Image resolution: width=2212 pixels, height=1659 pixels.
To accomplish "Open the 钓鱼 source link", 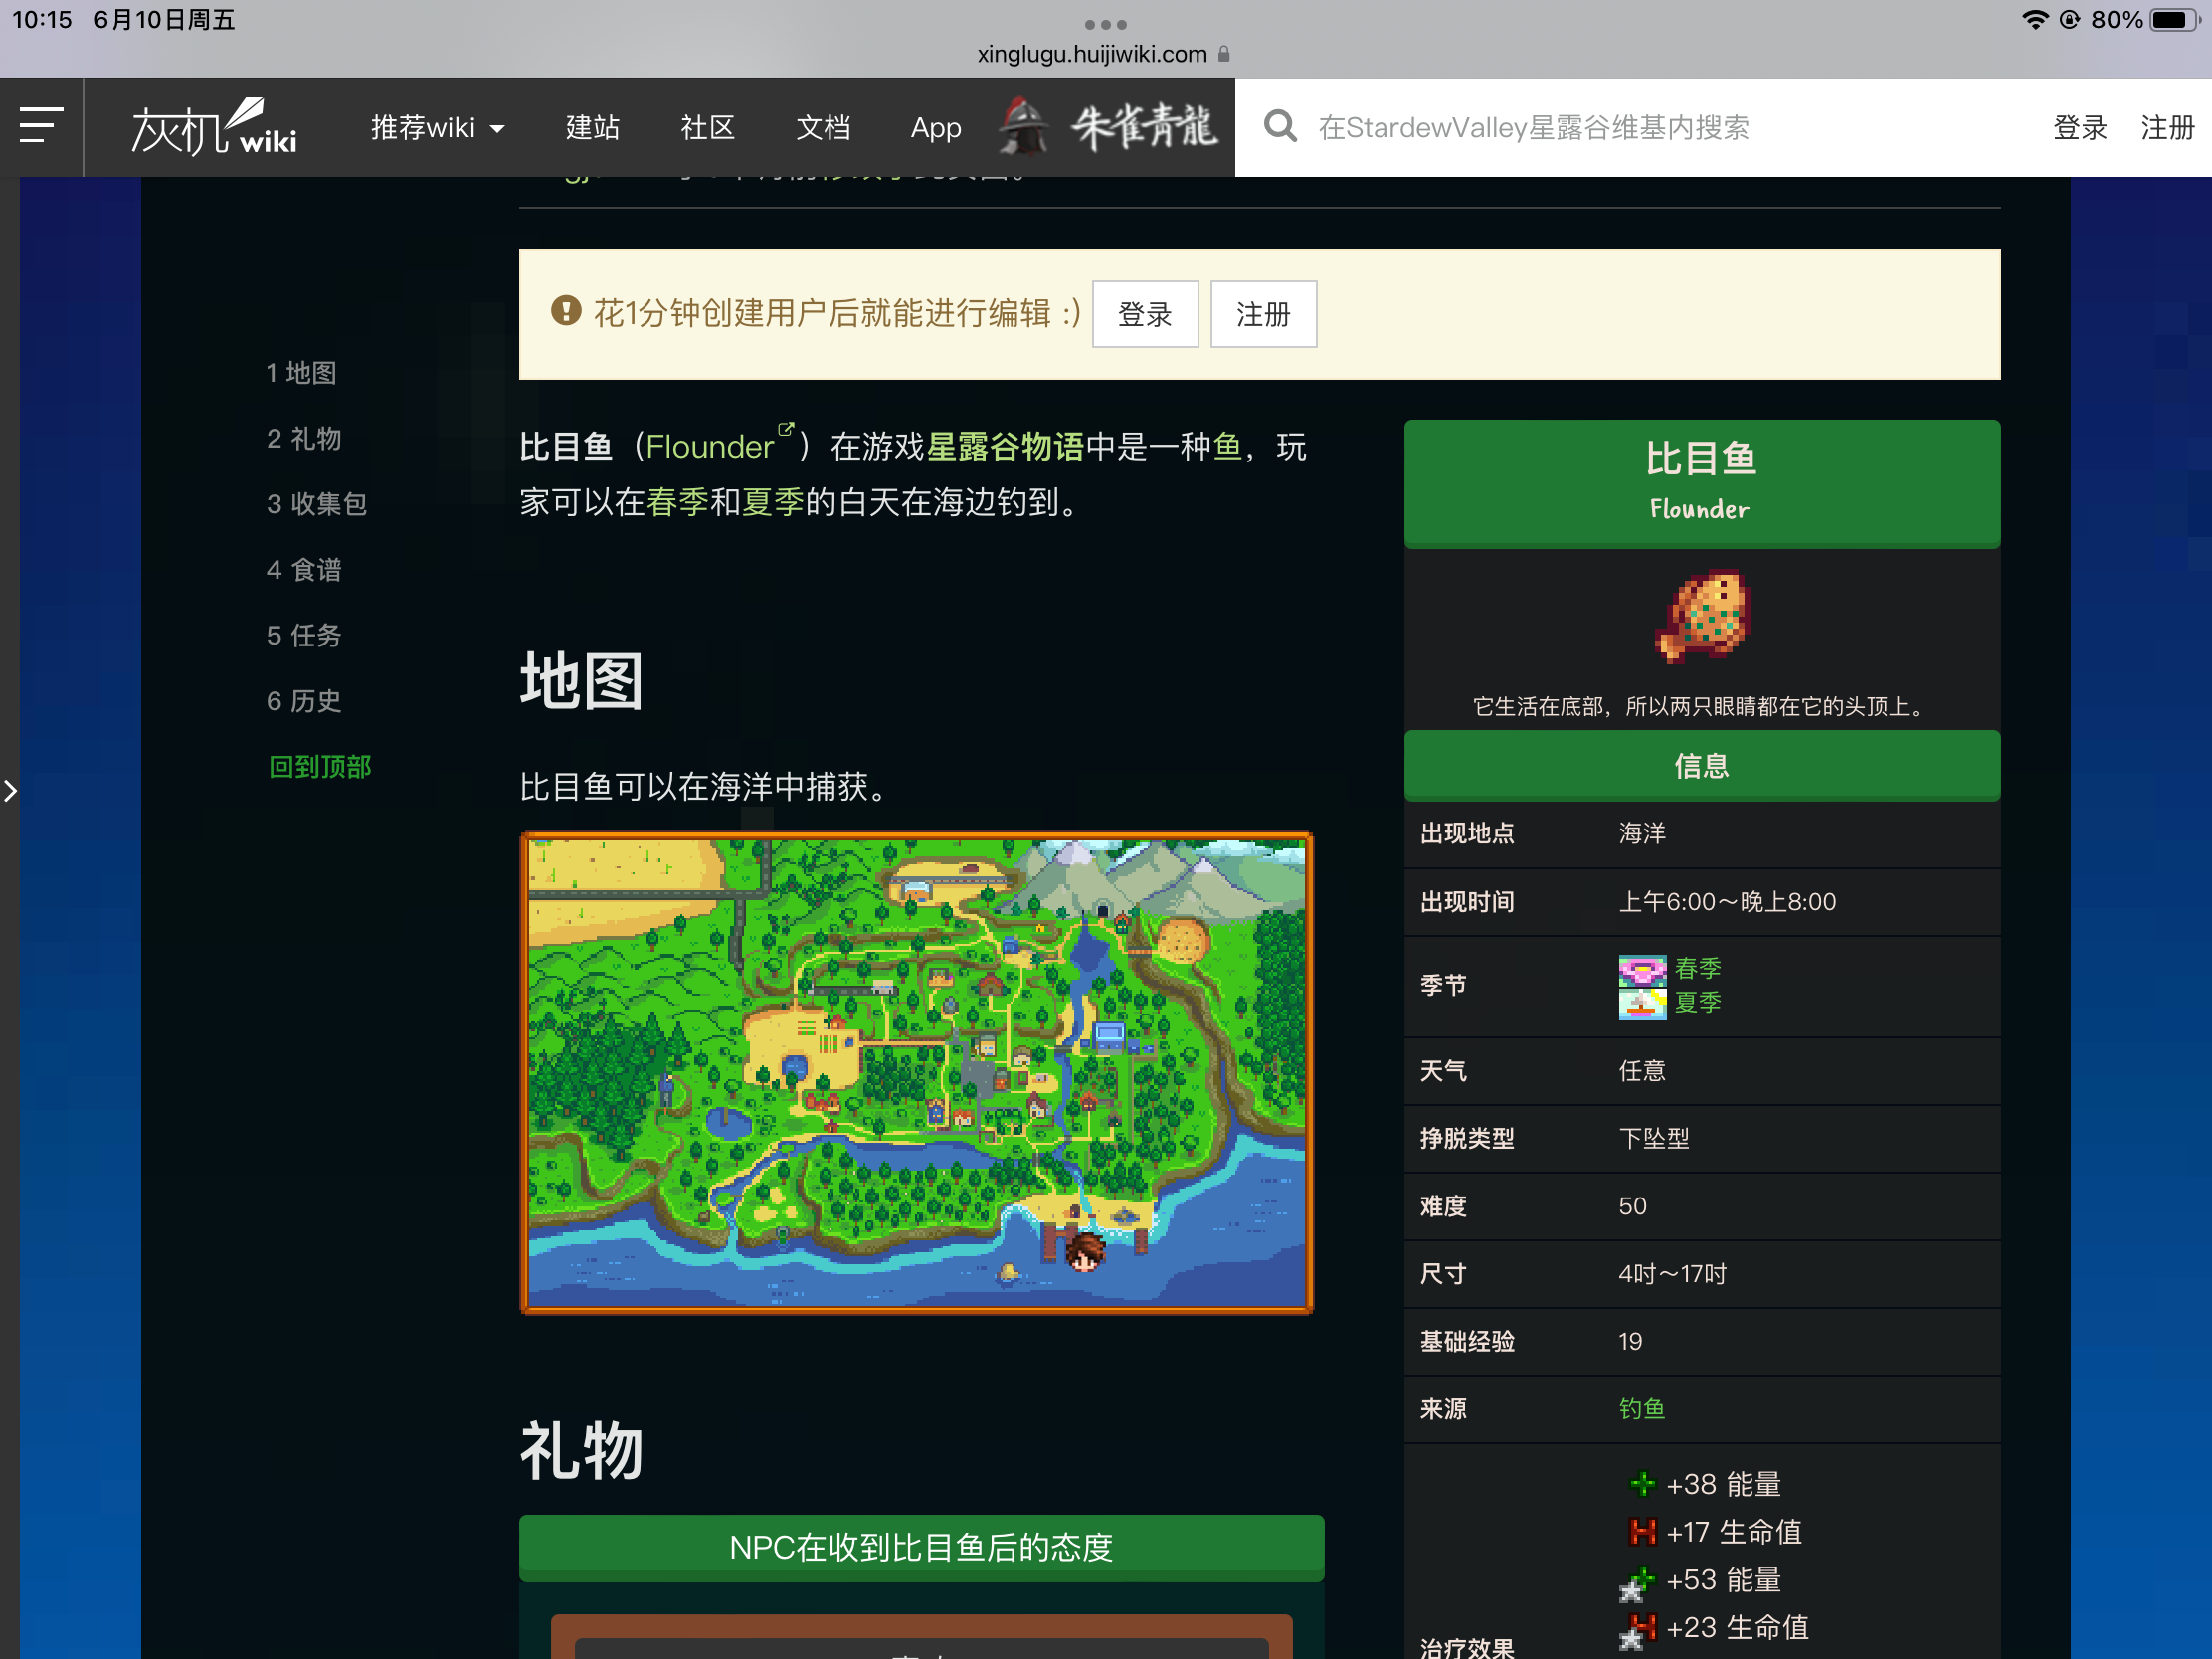I will pyautogui.click(x=1642, y=1408).
